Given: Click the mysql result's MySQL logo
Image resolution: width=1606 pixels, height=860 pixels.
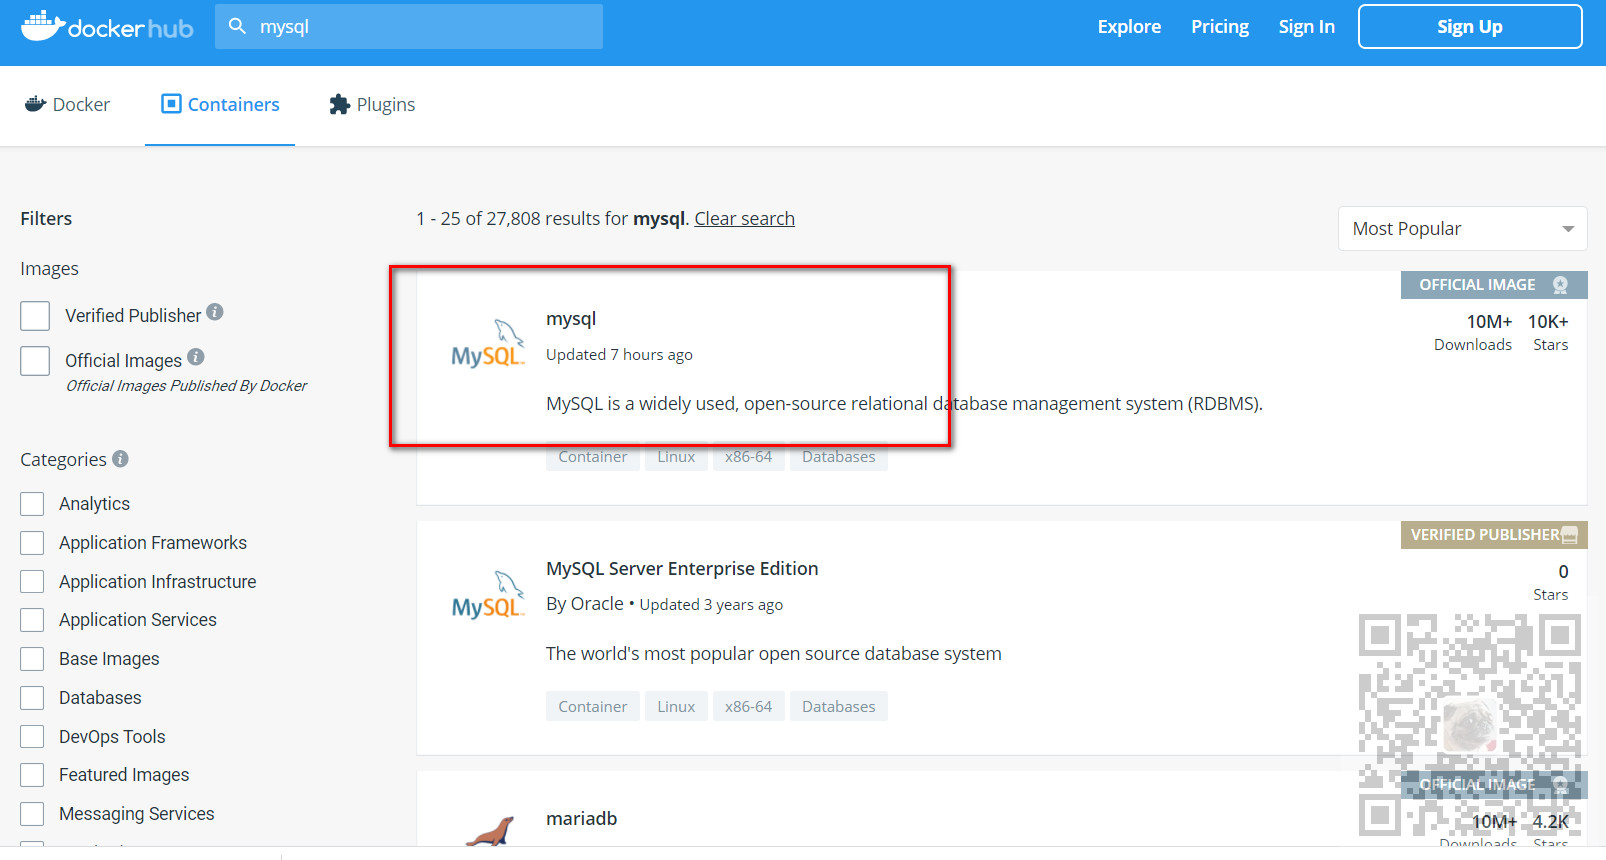Looking at the screenshot, I should click(x=487, y=344).
